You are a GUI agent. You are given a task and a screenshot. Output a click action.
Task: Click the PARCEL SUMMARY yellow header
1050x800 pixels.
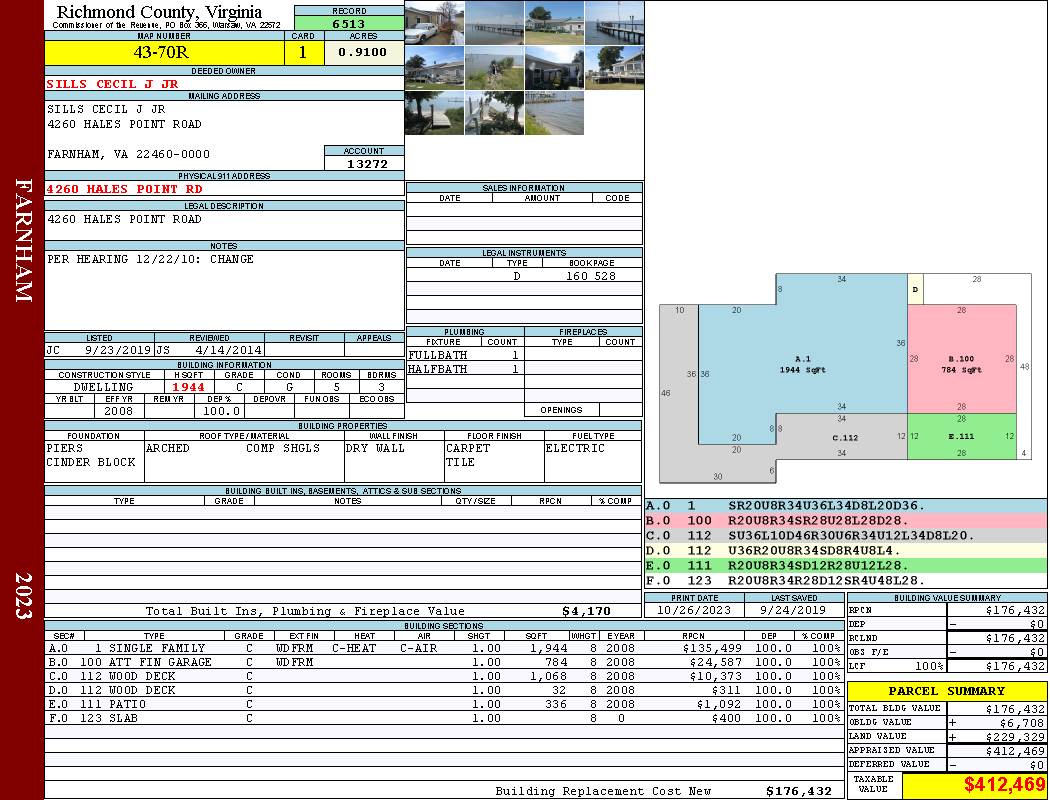click(947, 691)
